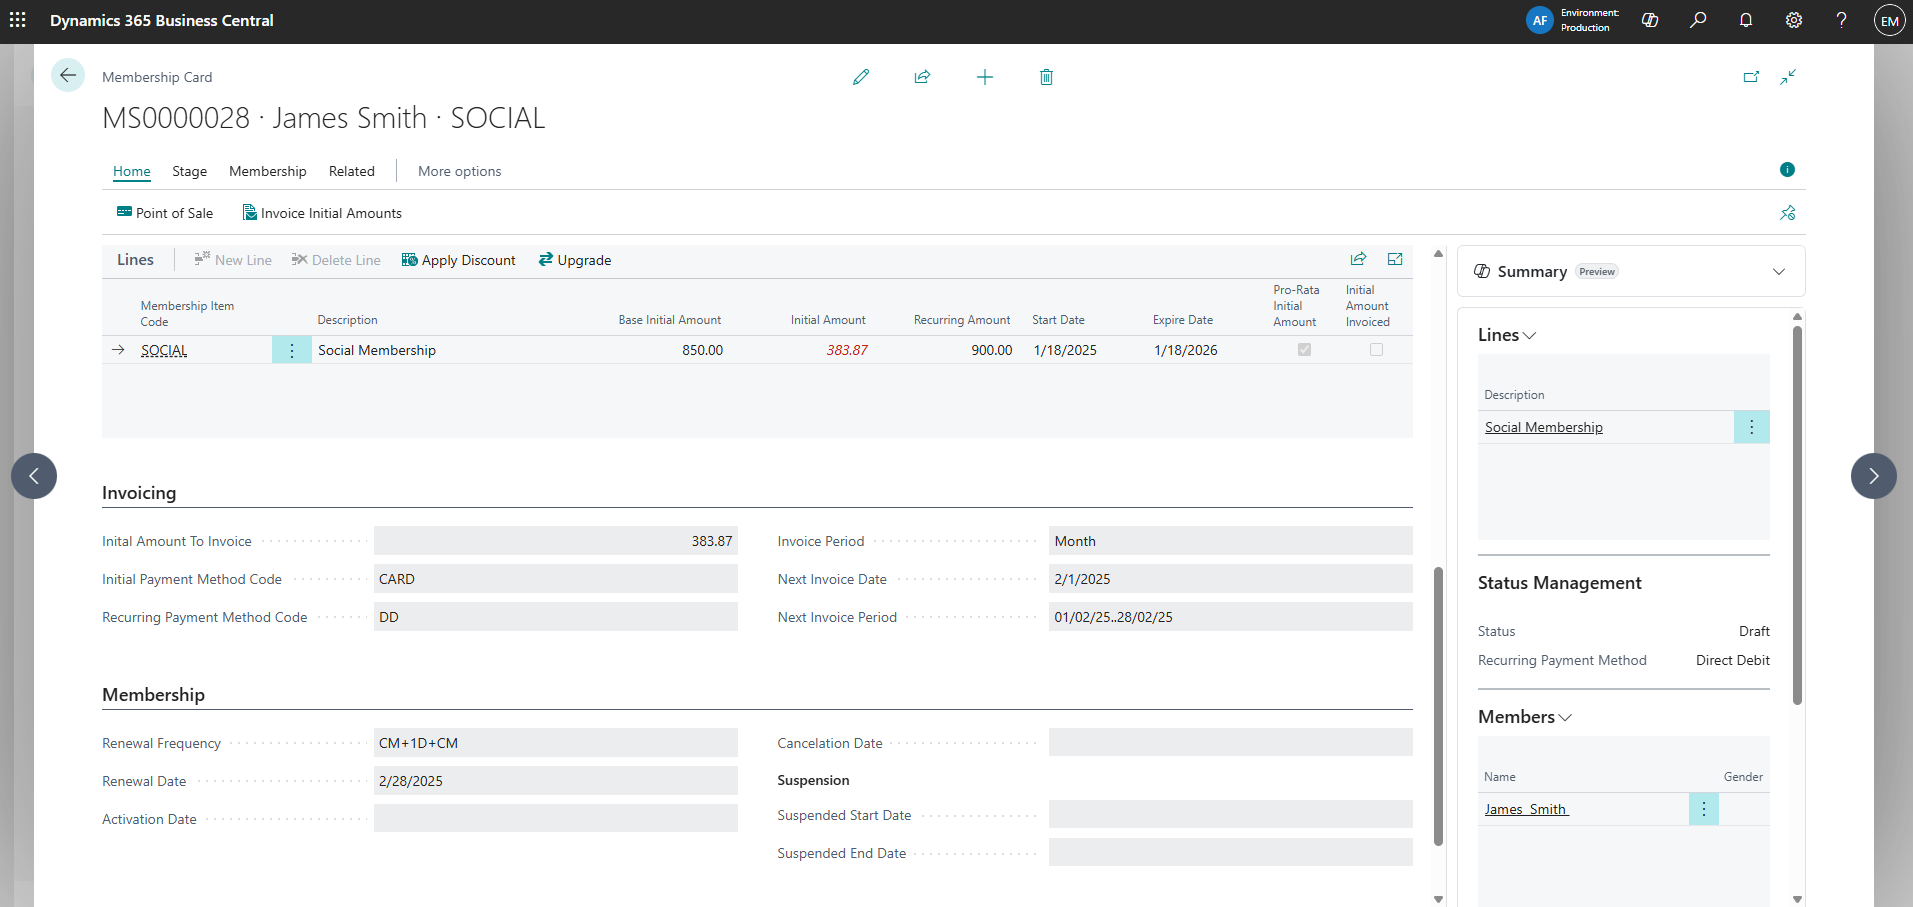This screenshot has height=907, width=1913.
Task: Toggle Initial Amount Invoiced checkbox
Action: pyautogui.click(x=1376, y=350)
